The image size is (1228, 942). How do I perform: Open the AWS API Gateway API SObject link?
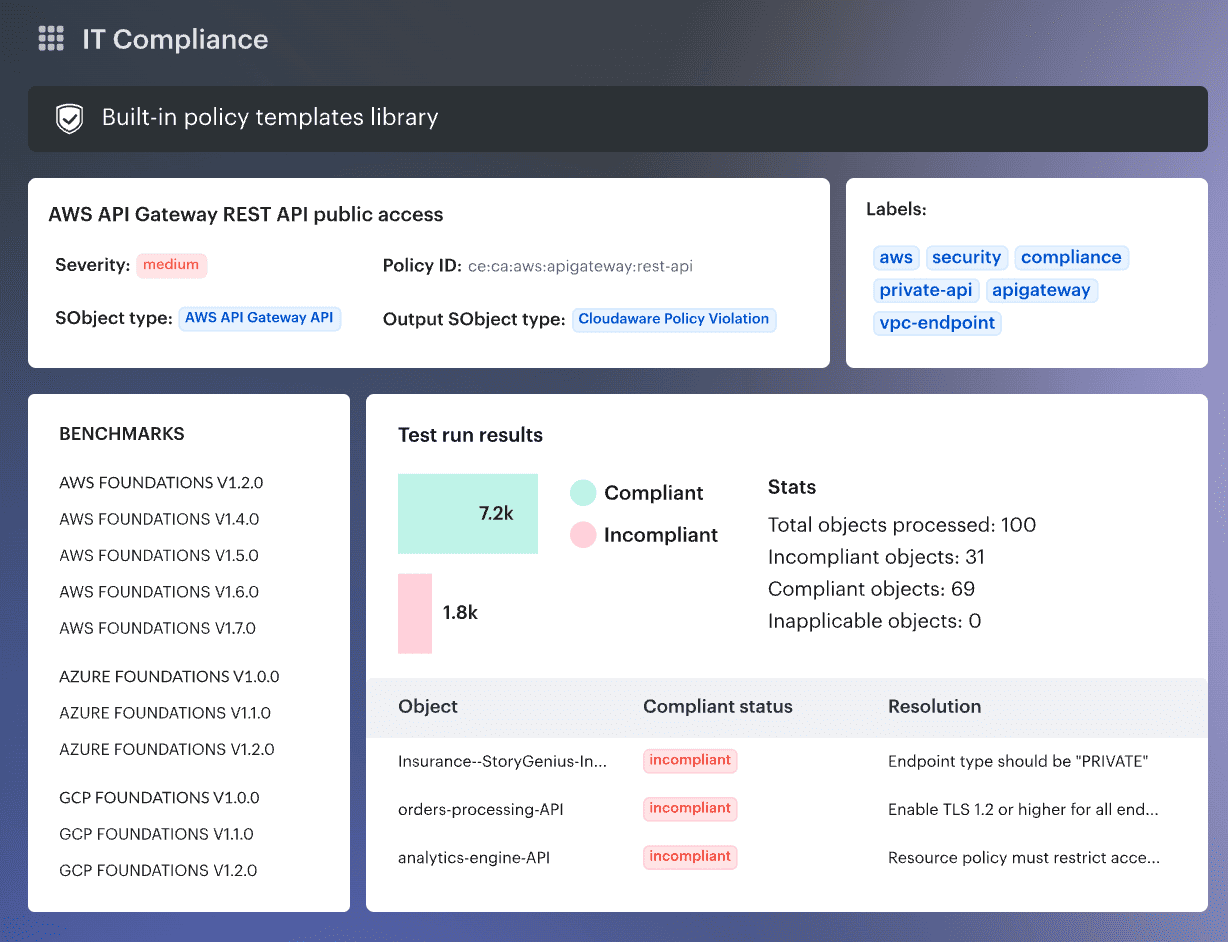(259, 317)
